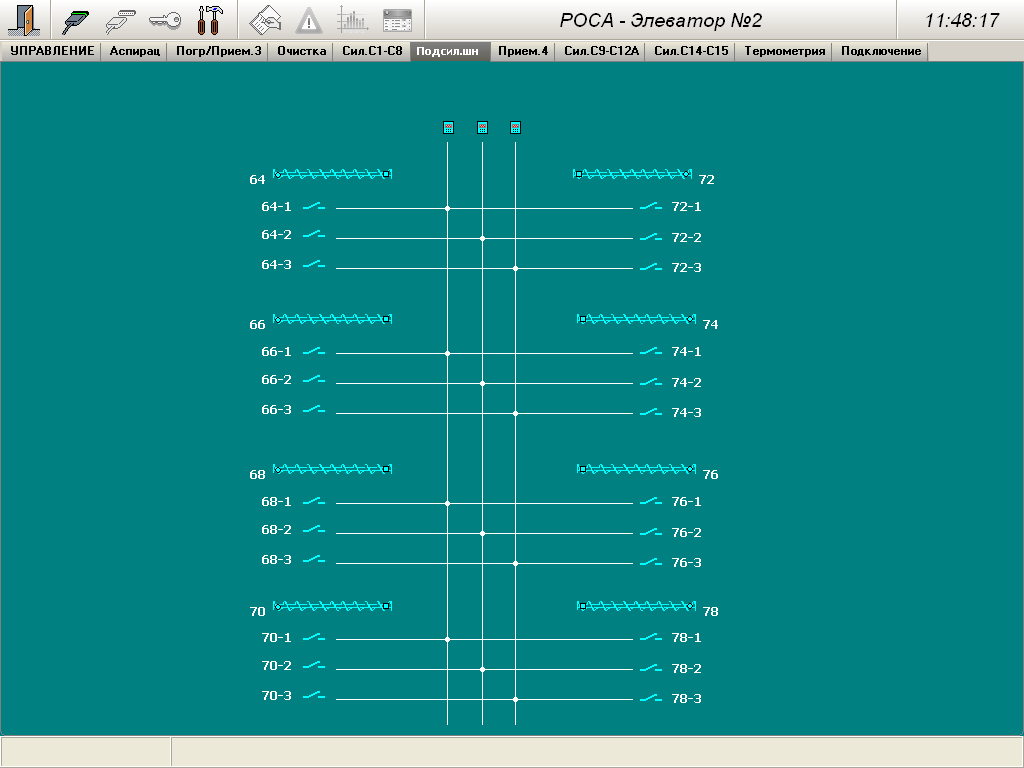Toggle the switch symbol for 68-3
The width and height of the screenshot is (1024, 768).
point(314,559)
